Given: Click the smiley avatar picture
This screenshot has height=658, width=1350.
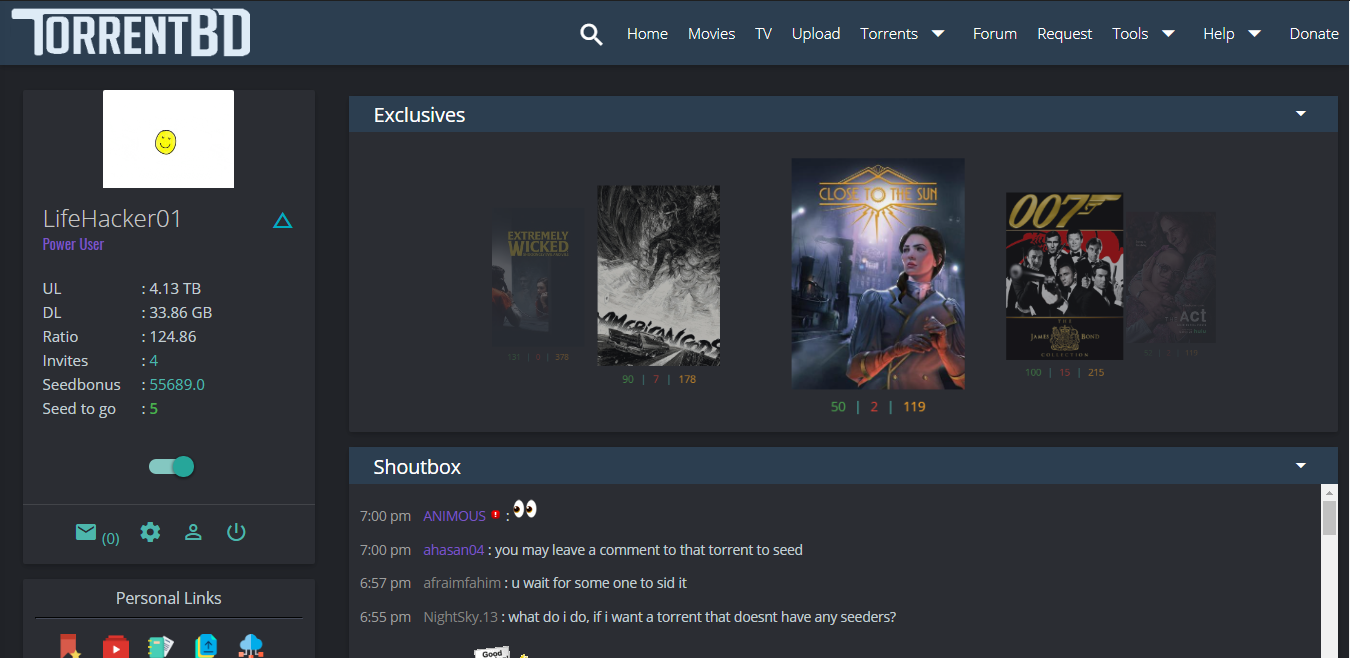Looking at the screenshot, I should [x=168, y=139].
